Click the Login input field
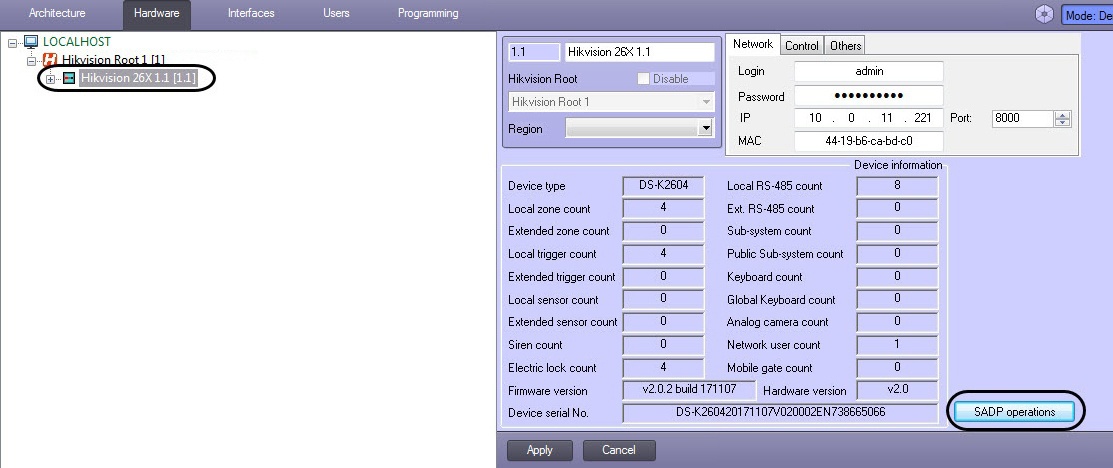This screenshot has width=1113, height=468. 869,72
